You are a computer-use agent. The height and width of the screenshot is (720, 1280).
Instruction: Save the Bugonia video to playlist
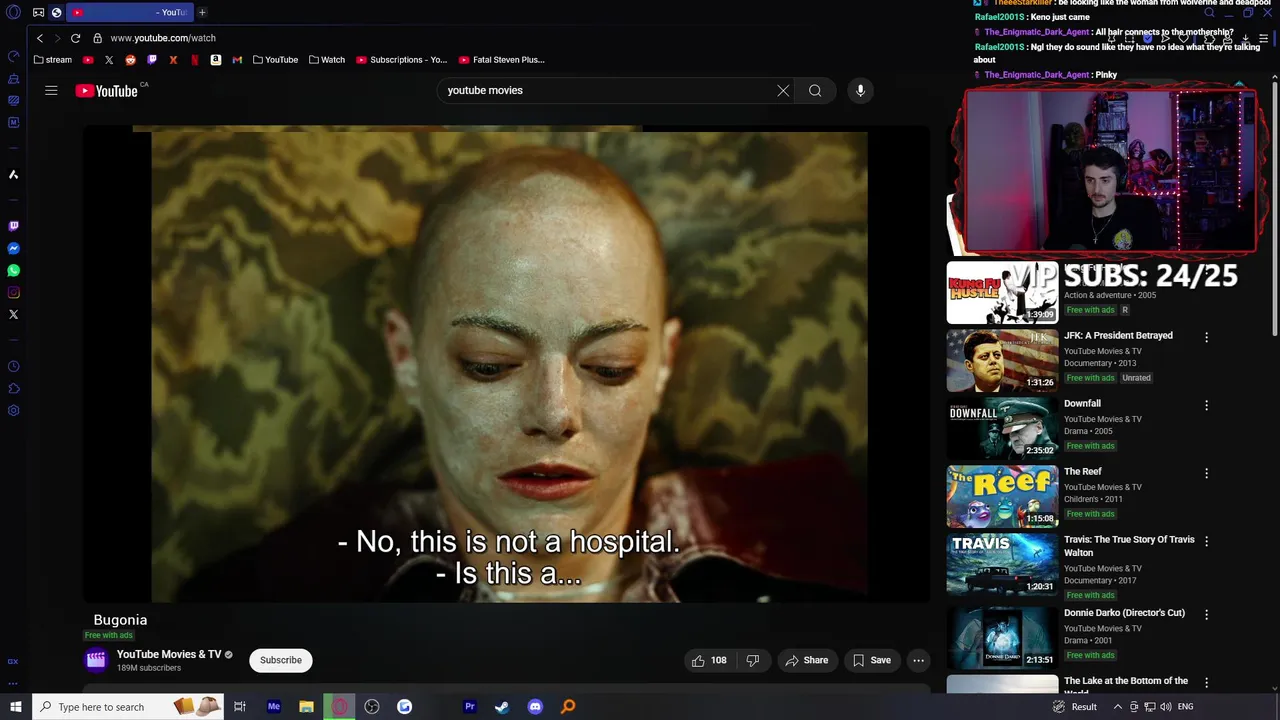(872, 660)
